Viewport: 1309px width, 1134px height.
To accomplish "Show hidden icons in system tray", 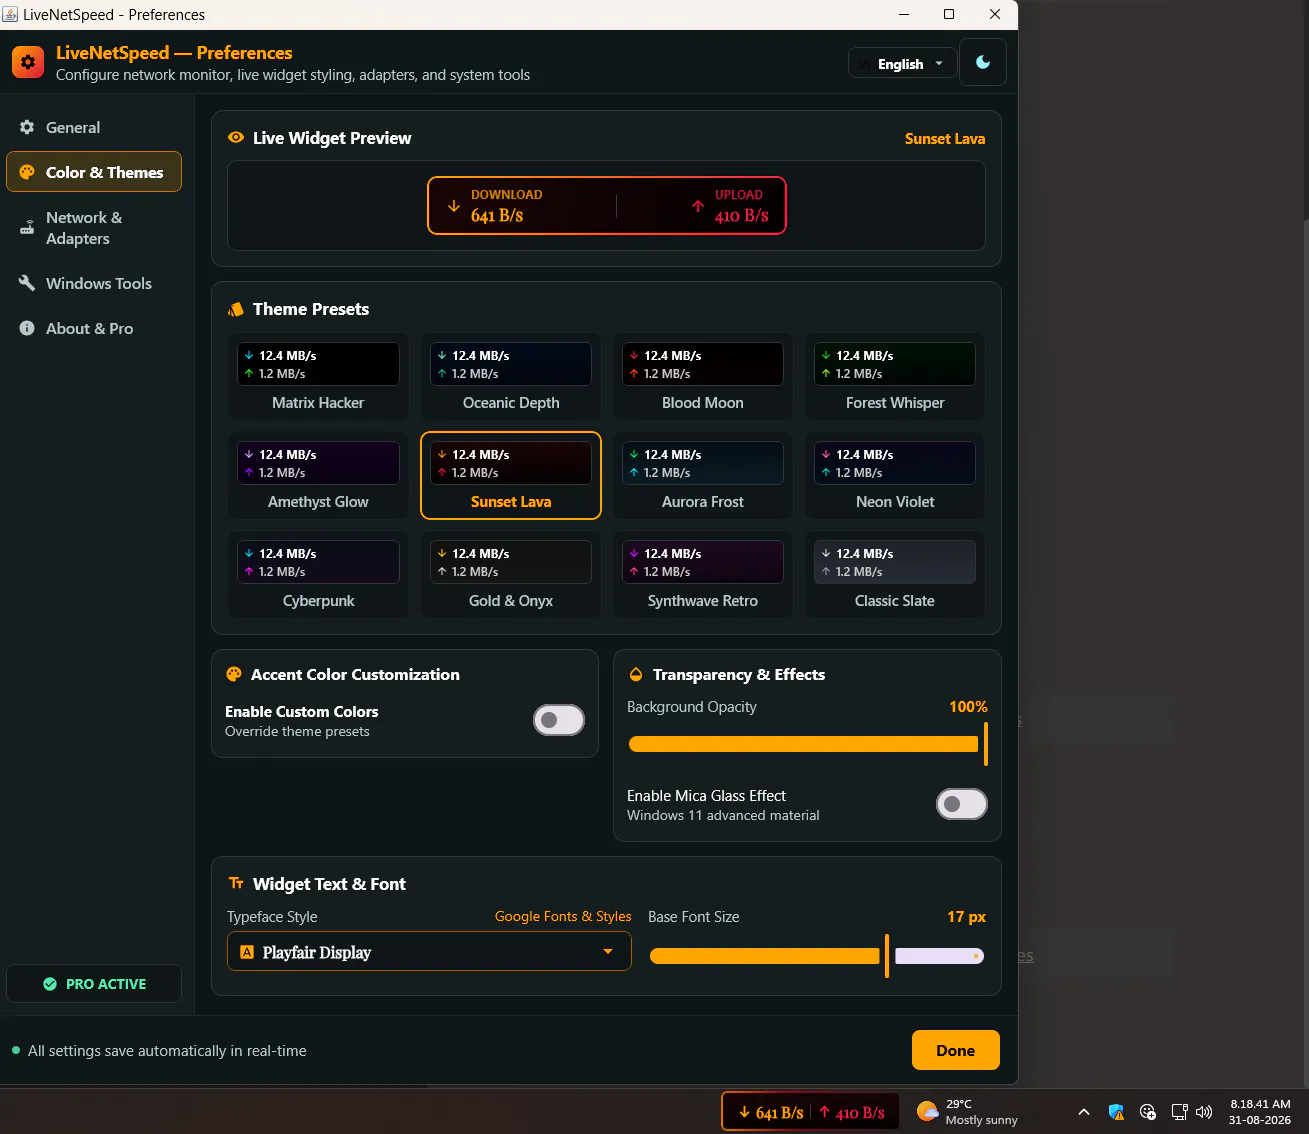I will [x=1084, y=1112].
